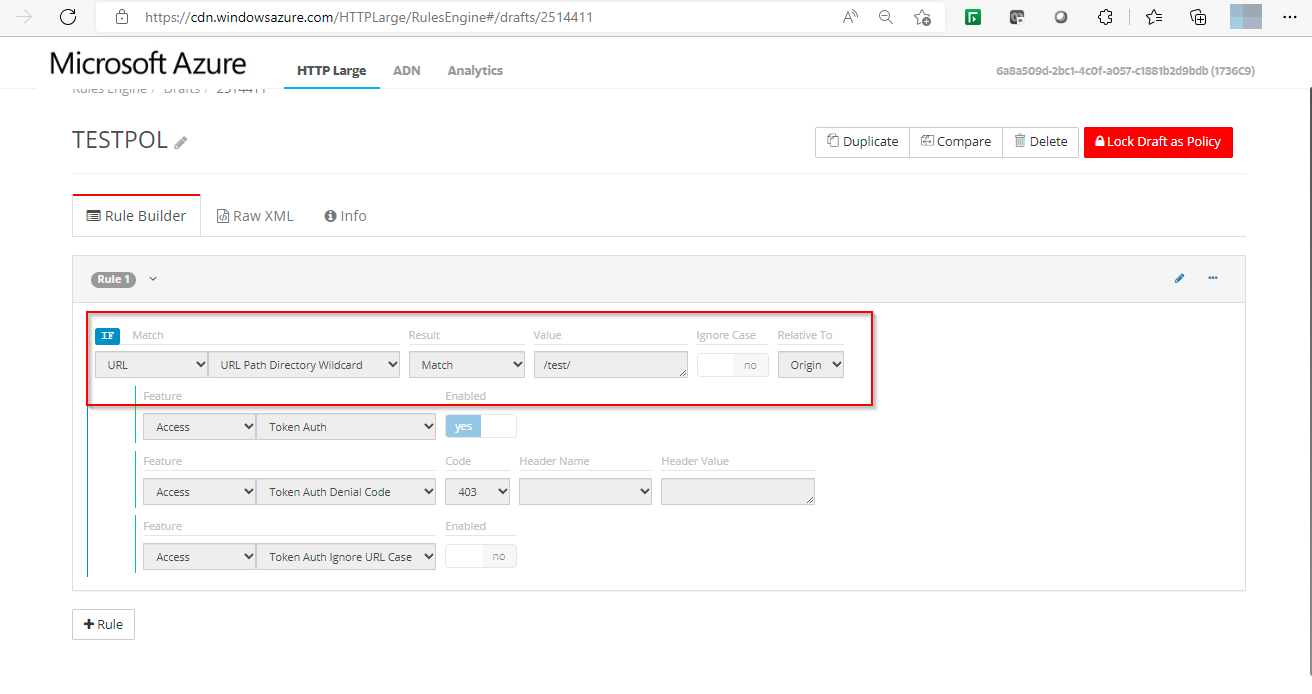Image resolution: width=1312 pixels, height=694 pixels.
Task: Click the browser refresh icon
Action: tap(68, 17)
